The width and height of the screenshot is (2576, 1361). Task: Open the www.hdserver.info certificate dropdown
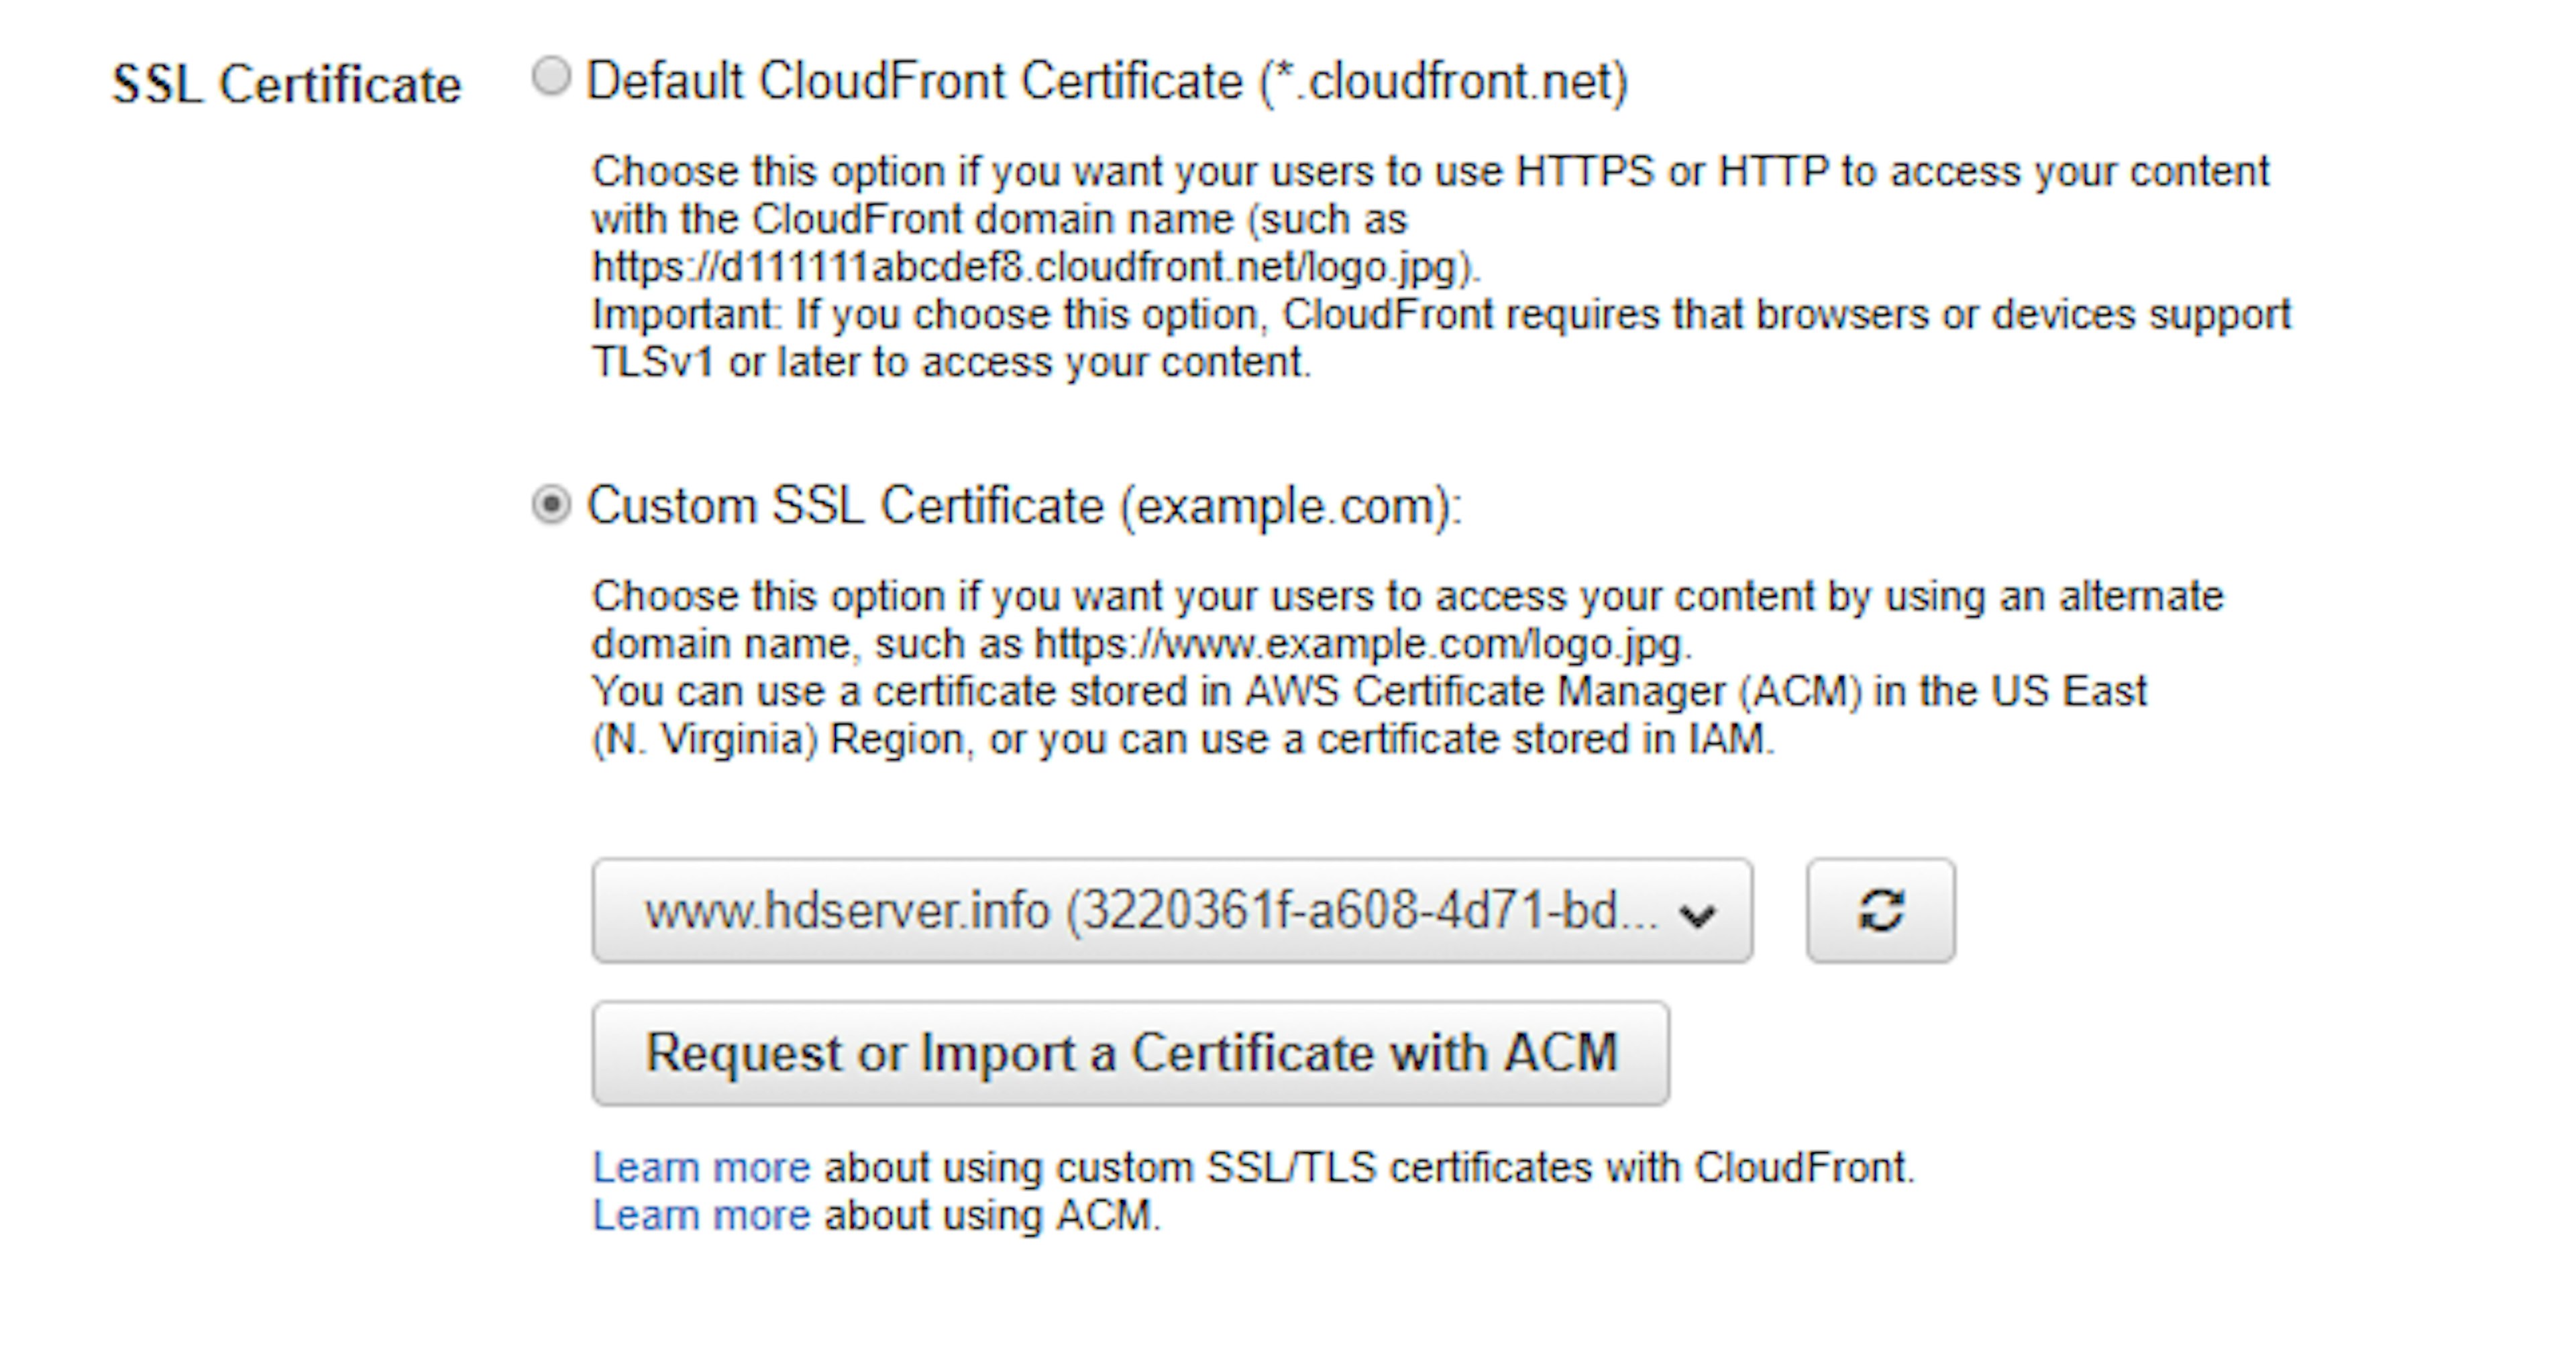(x=1150, y=910)
